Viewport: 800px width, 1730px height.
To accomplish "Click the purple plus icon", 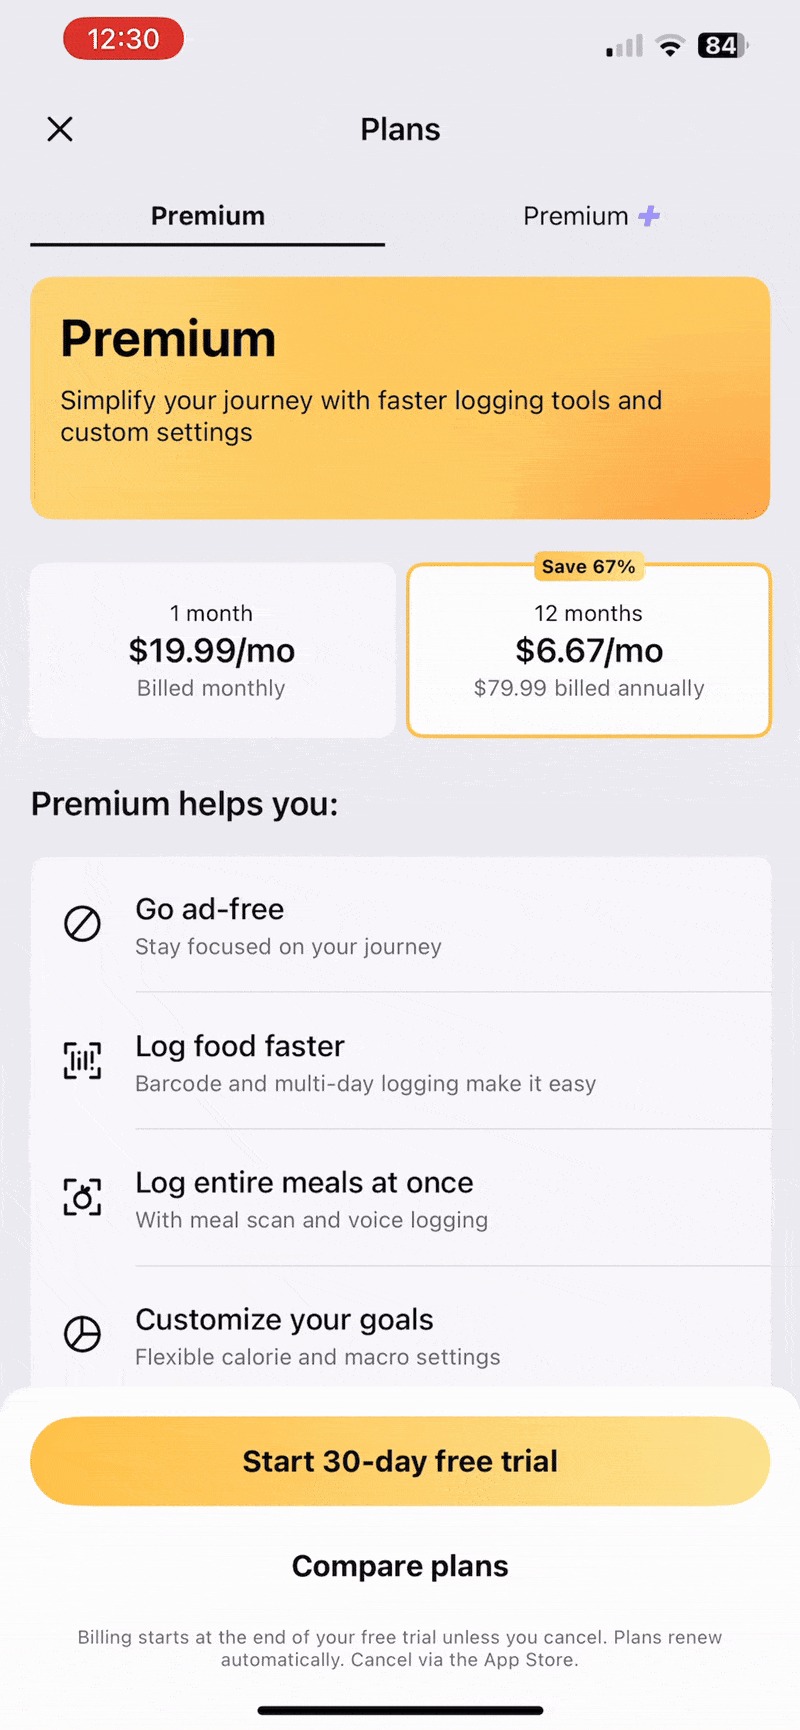I will 649,215.
